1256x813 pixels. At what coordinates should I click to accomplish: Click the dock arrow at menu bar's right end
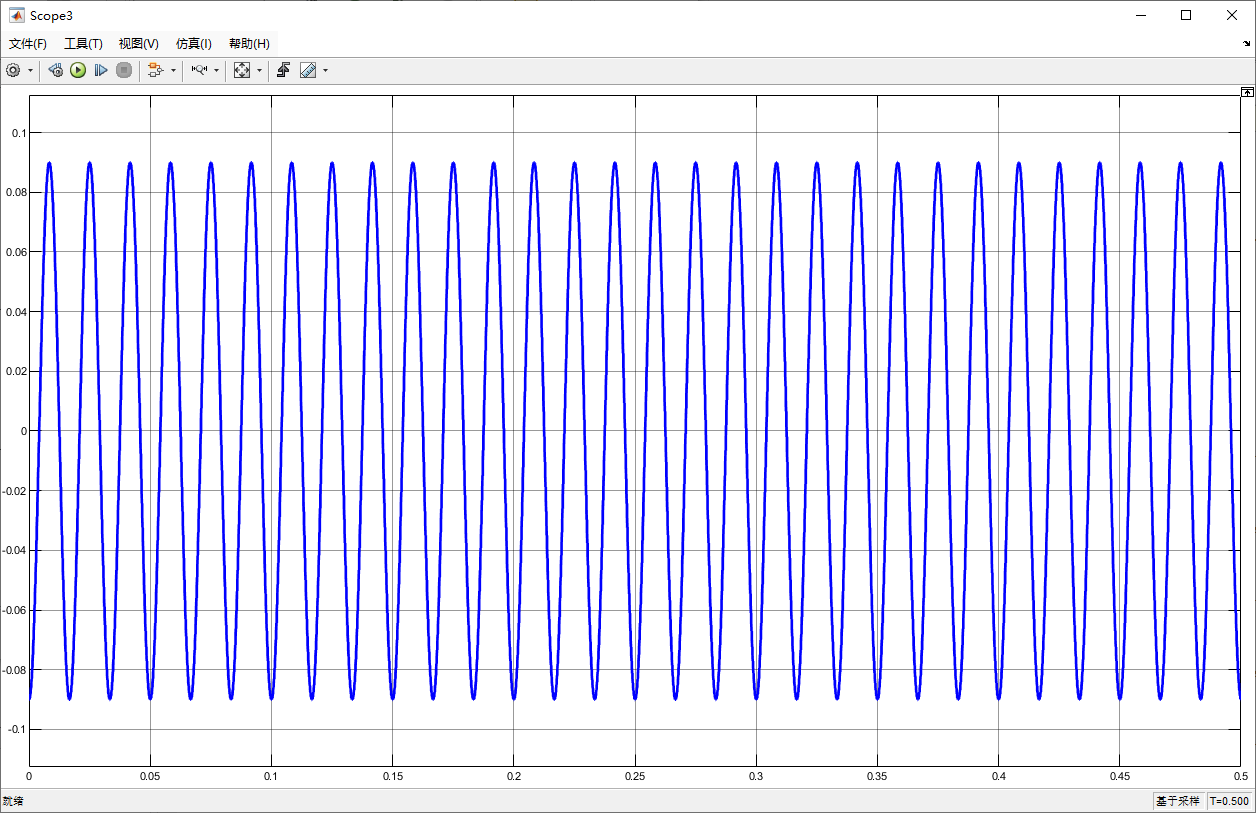1246,44
